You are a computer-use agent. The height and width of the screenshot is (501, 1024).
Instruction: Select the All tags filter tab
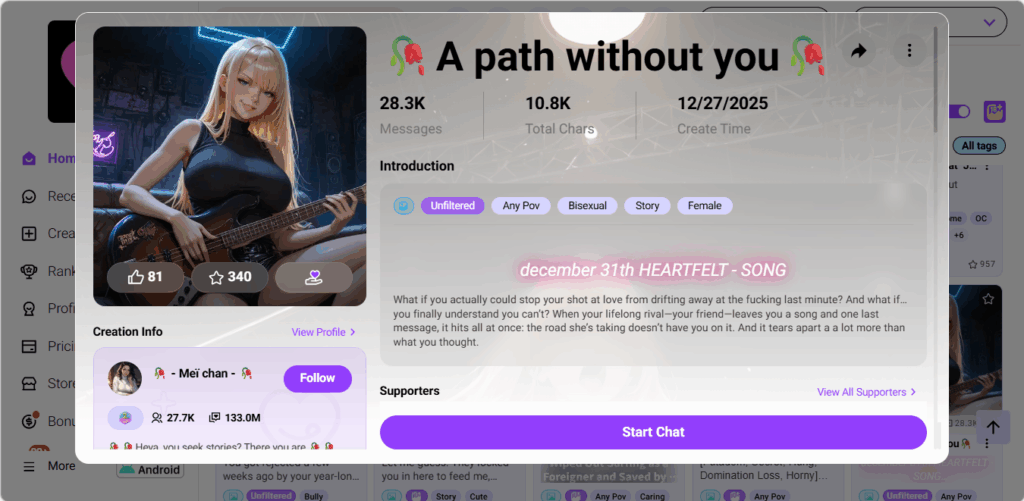(x=979, y=146)
